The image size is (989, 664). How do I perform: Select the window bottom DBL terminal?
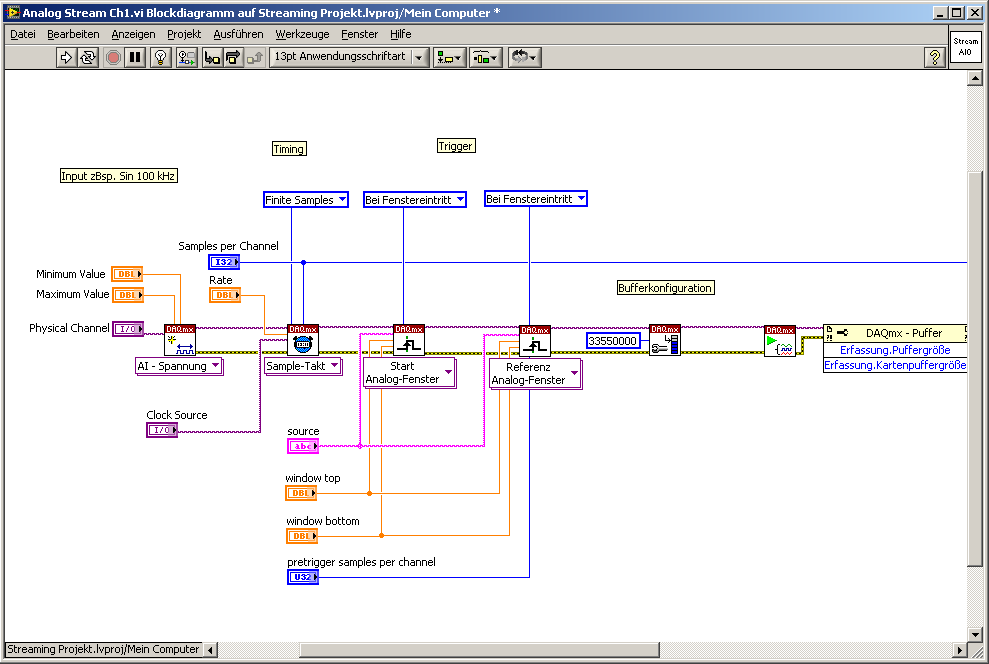pos(301,536)
